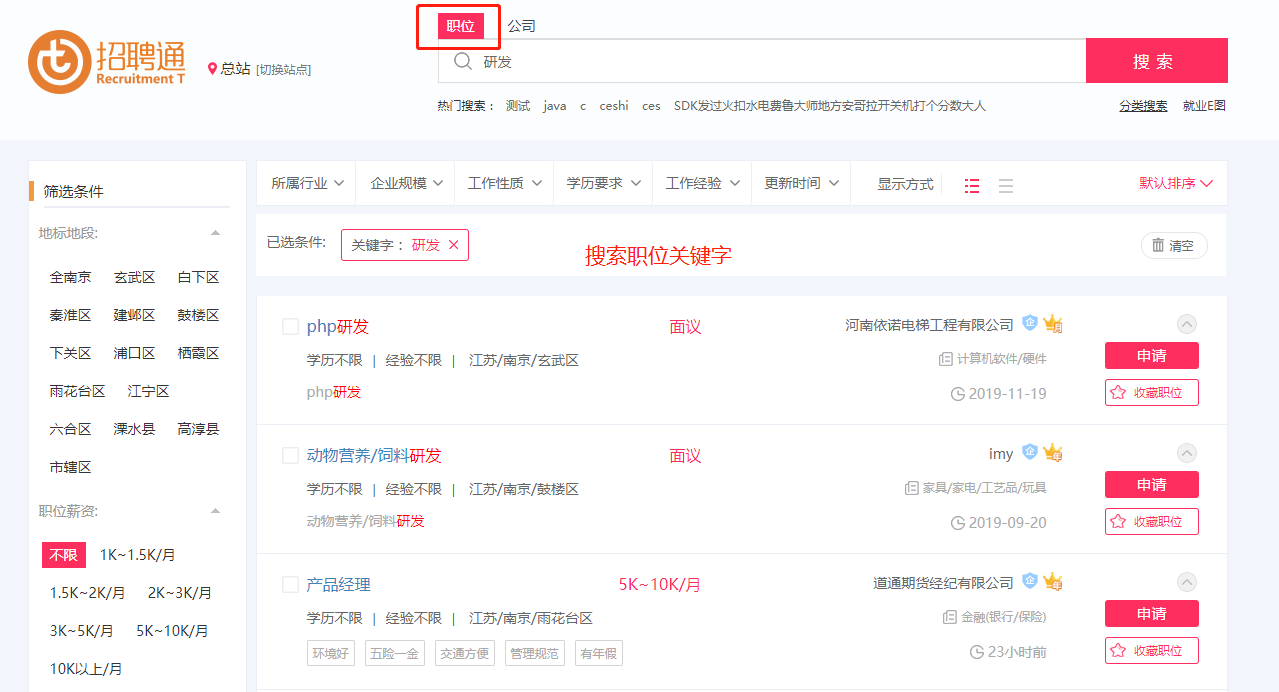Select the 职位 search tab
Screen dimensions: 1279x692
(460, 26)
